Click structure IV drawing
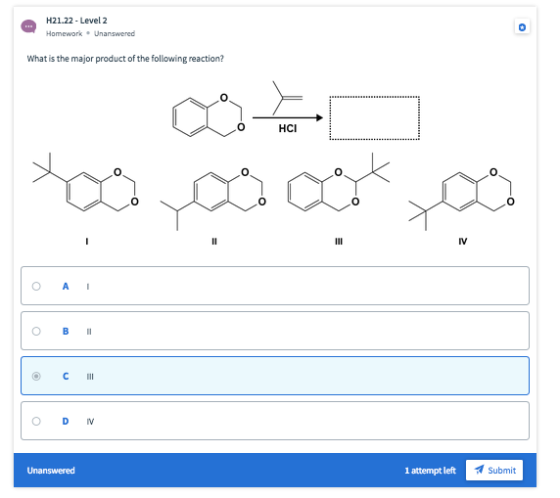 462,199
